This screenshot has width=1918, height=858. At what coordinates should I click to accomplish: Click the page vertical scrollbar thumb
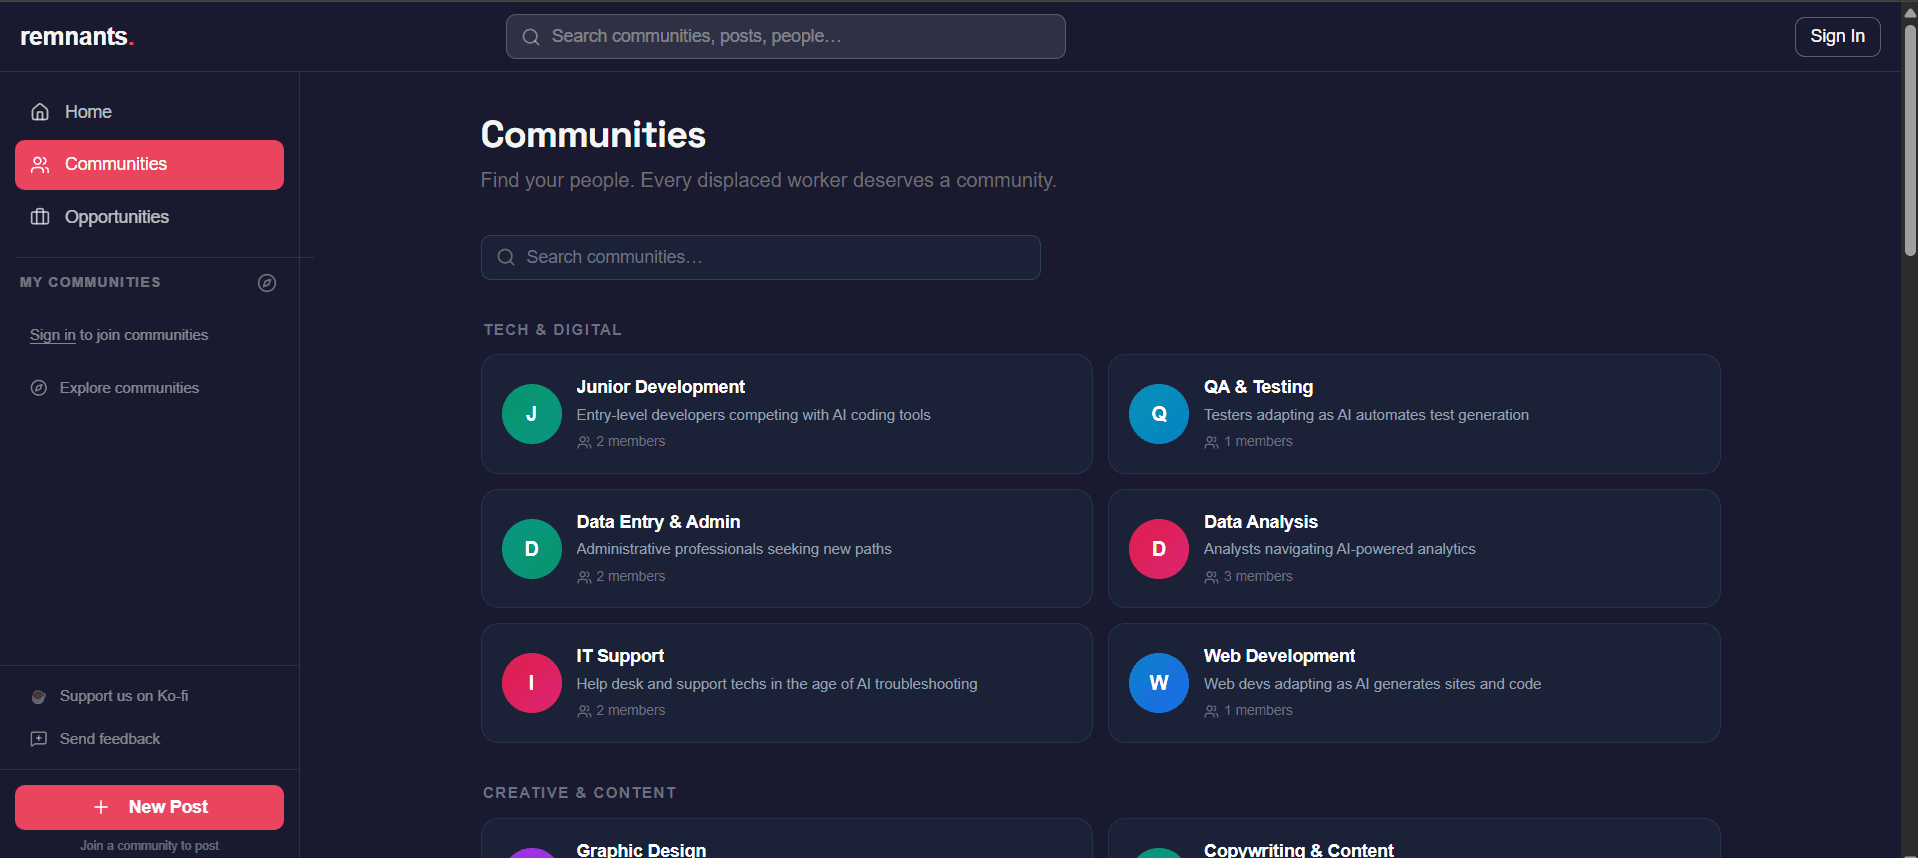click(1909, 140)
